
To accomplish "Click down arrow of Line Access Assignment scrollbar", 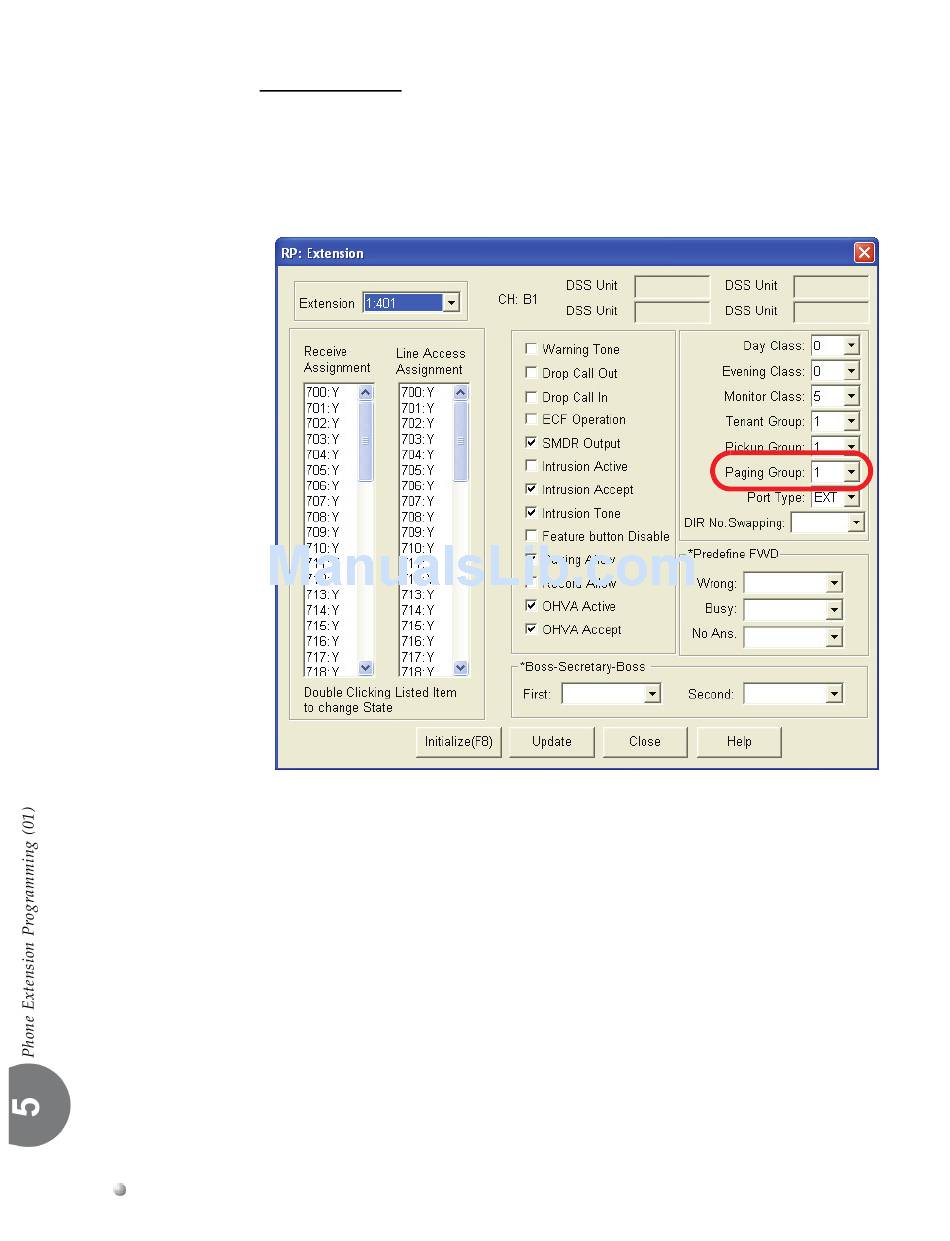I will point(461,668).
